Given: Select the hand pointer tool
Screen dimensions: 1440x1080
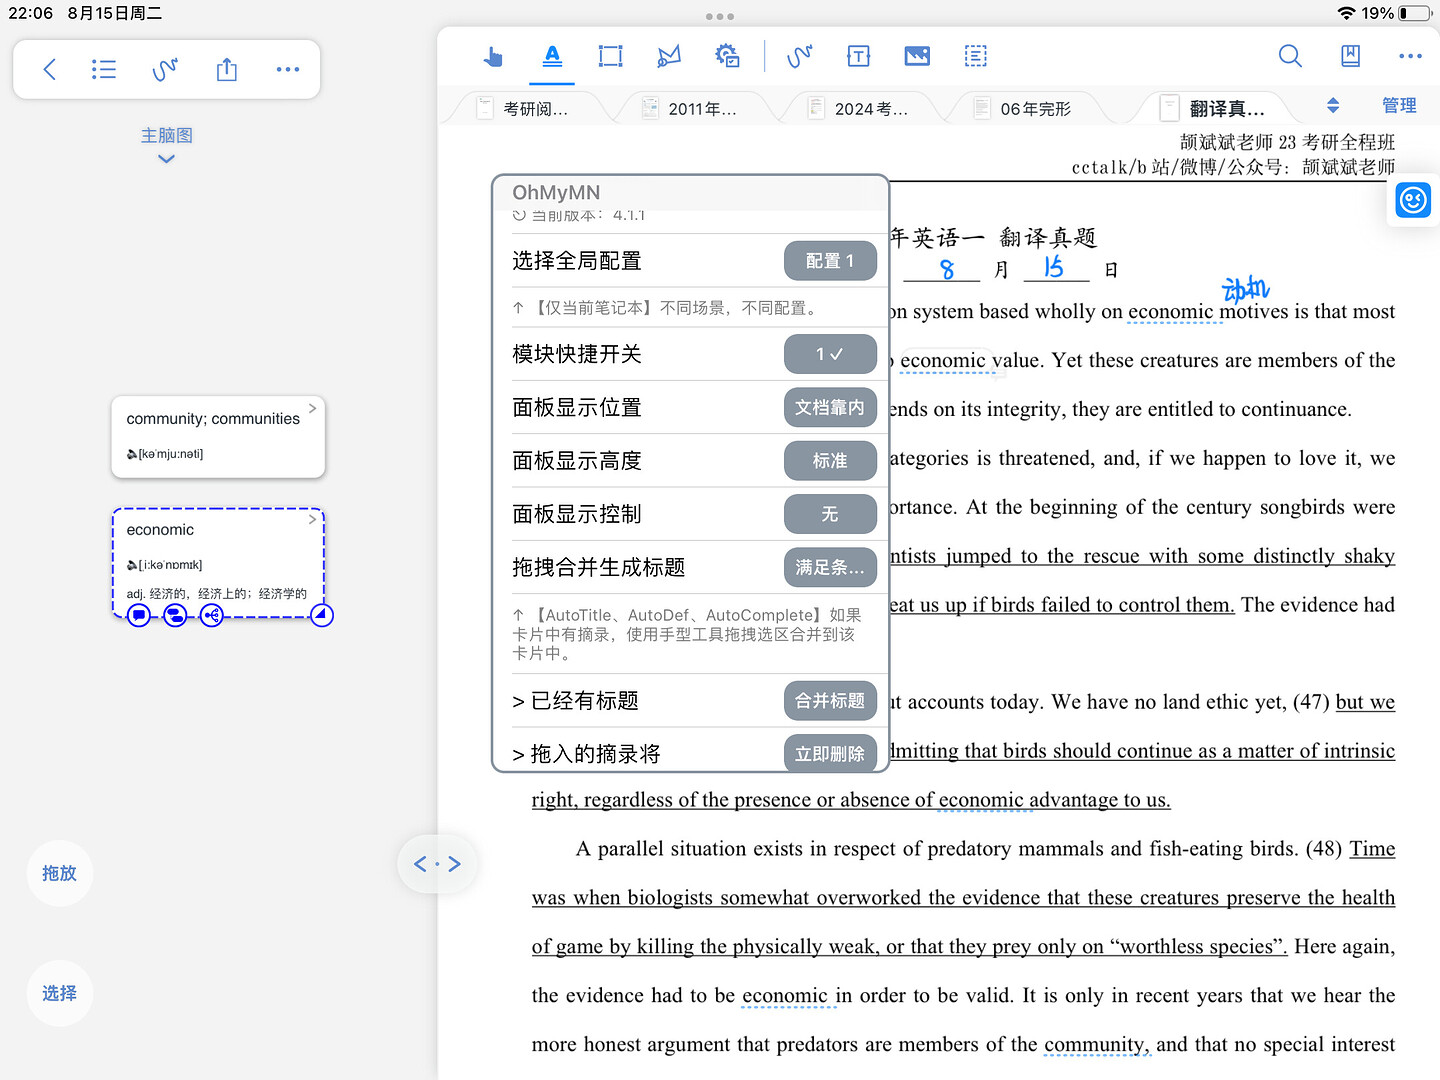Looking at the screenshot, I should click(492, 57).
